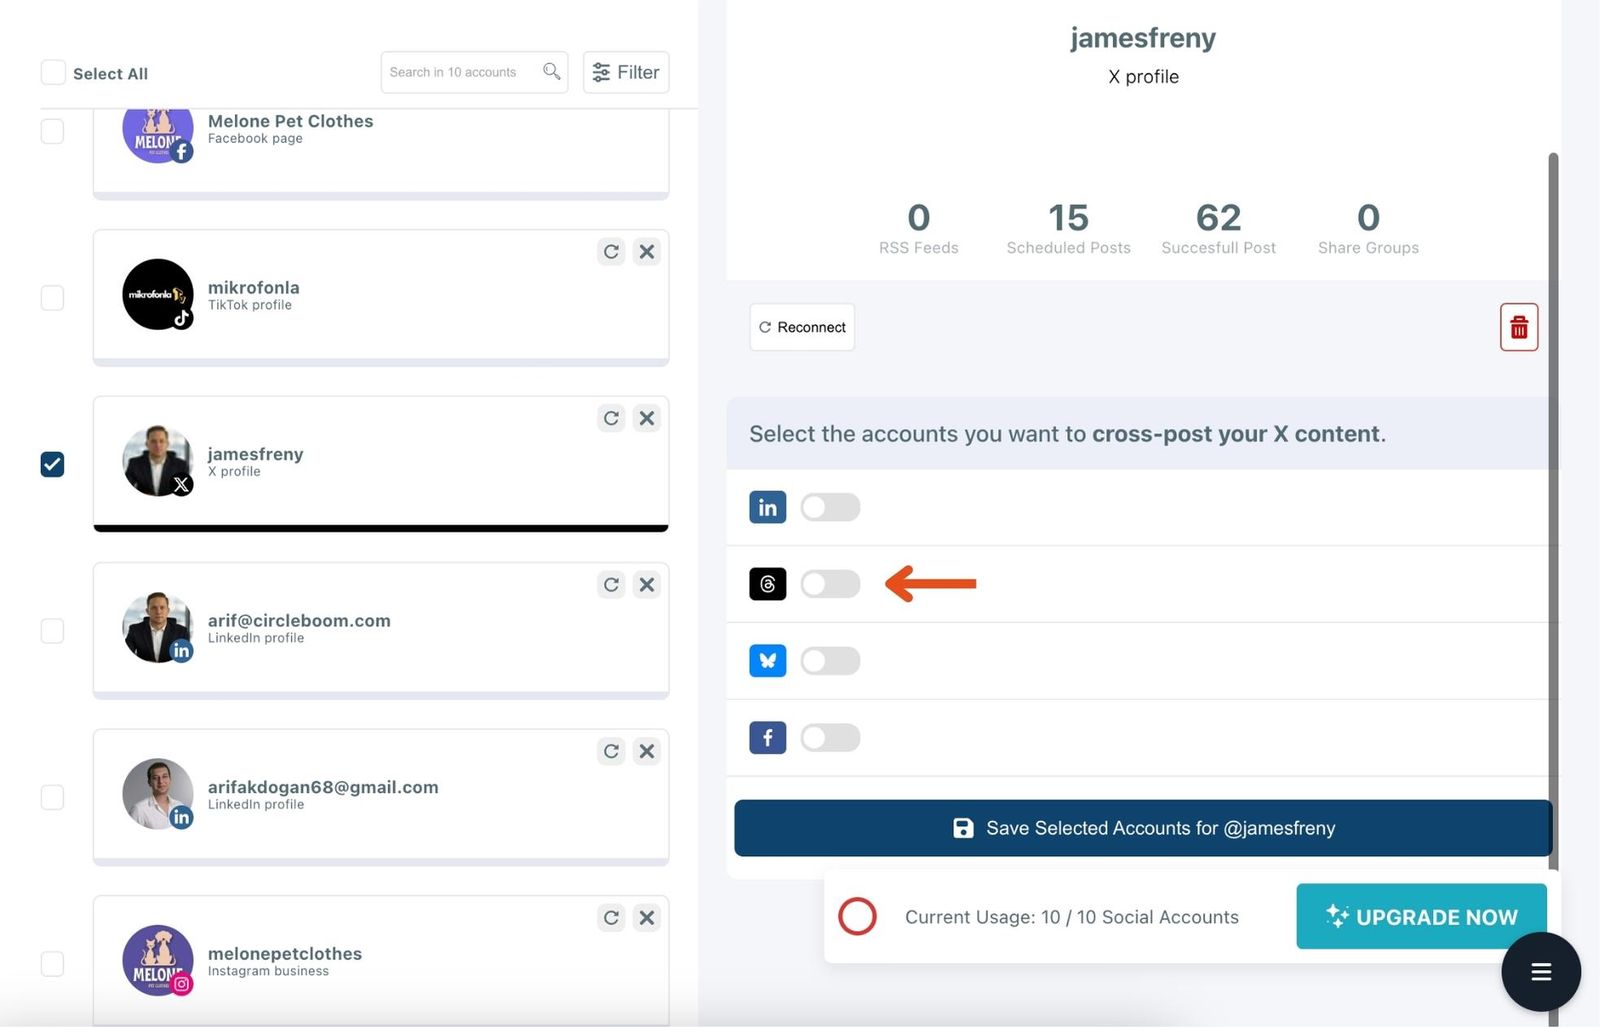The width and height of the screenshot is (1600, 1027).
Task: Refresh the arifakdogan68@gmail.com LinkedIn account
Action: pos(611,751)
